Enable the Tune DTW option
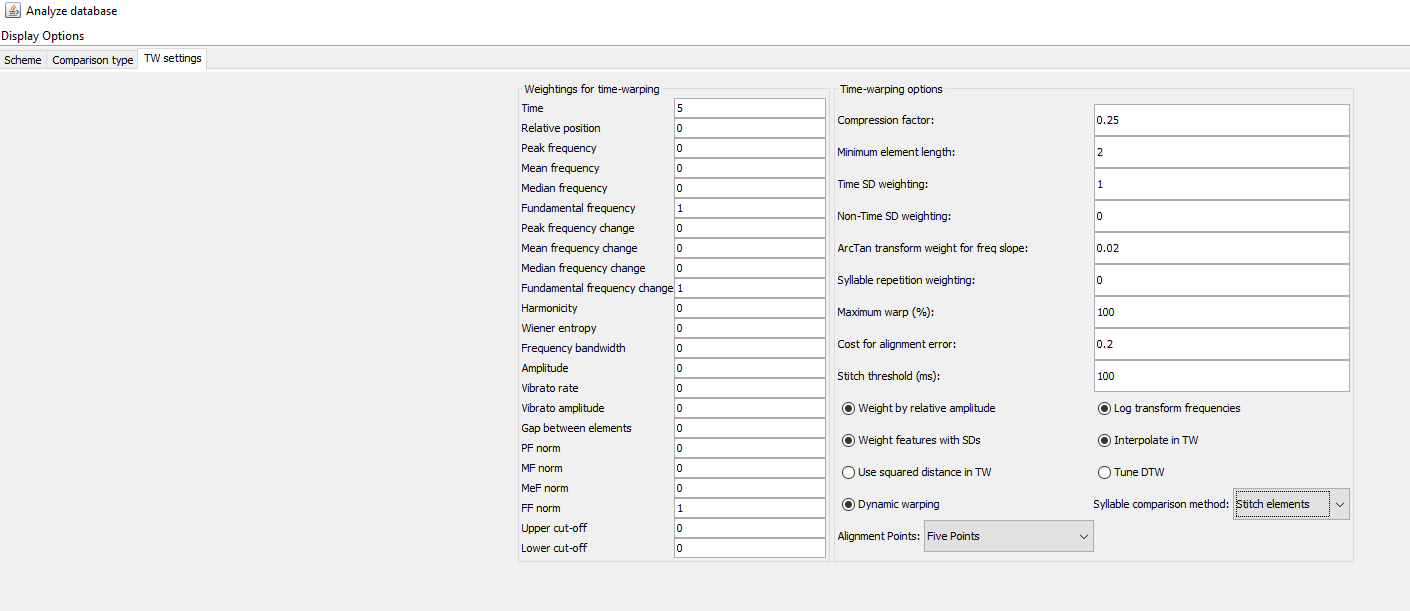 point(1104,472)
